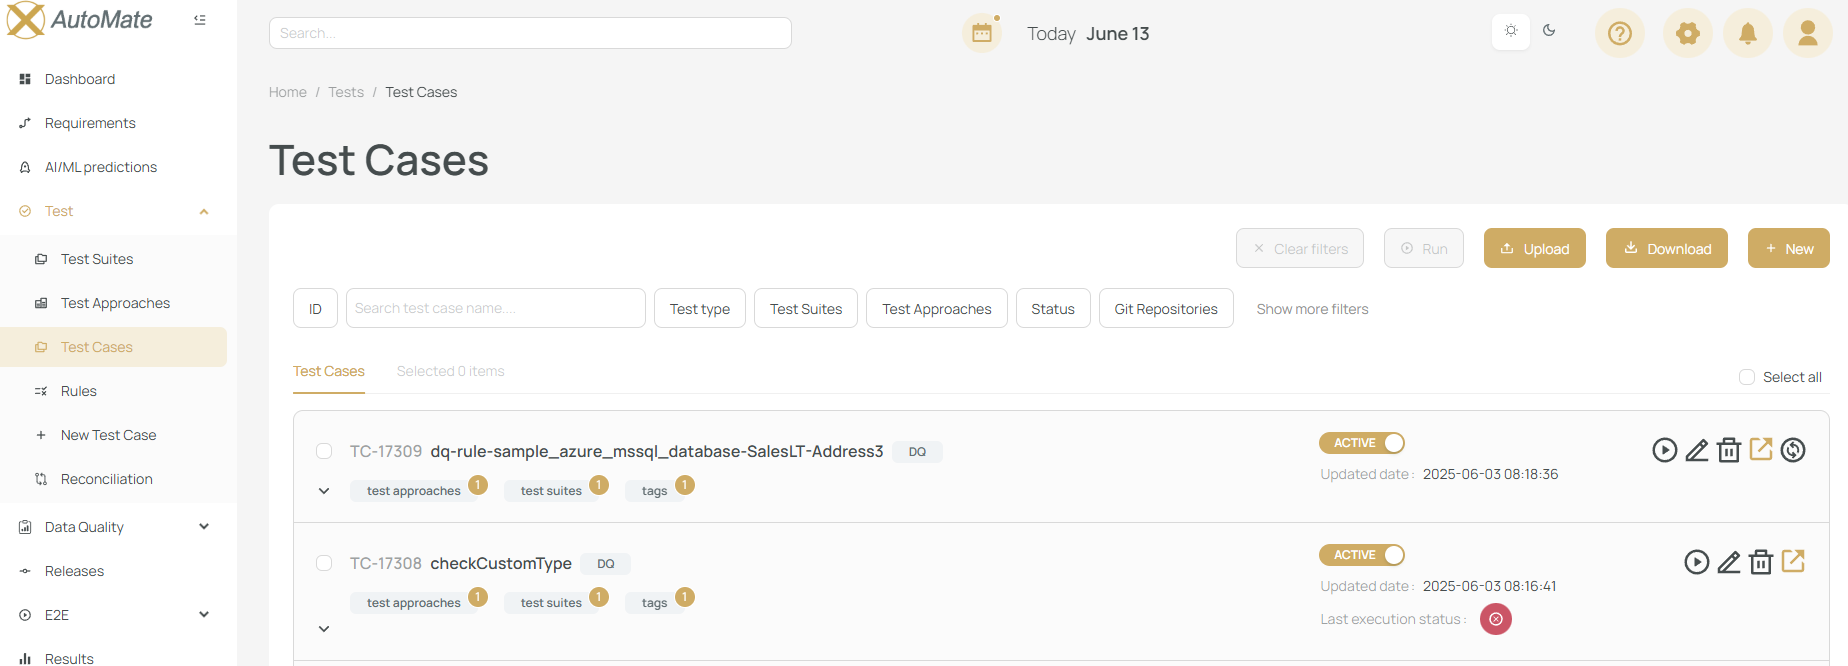Expand the E2E sidebar section

pyautogui.click(x=204, y=615)
